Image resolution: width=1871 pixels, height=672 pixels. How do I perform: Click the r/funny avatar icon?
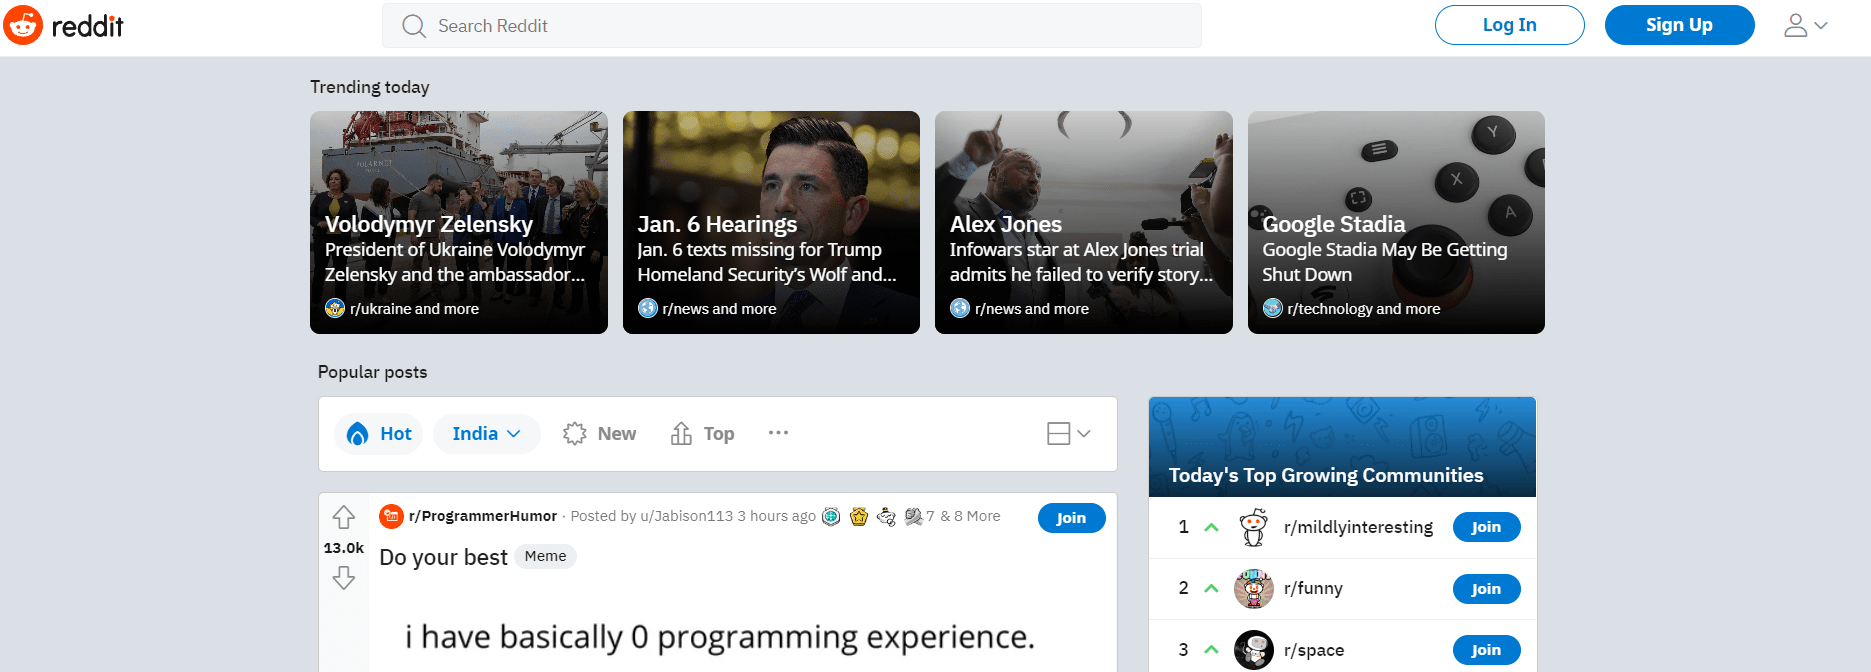pyautogui.click(x=1254, y=589)
